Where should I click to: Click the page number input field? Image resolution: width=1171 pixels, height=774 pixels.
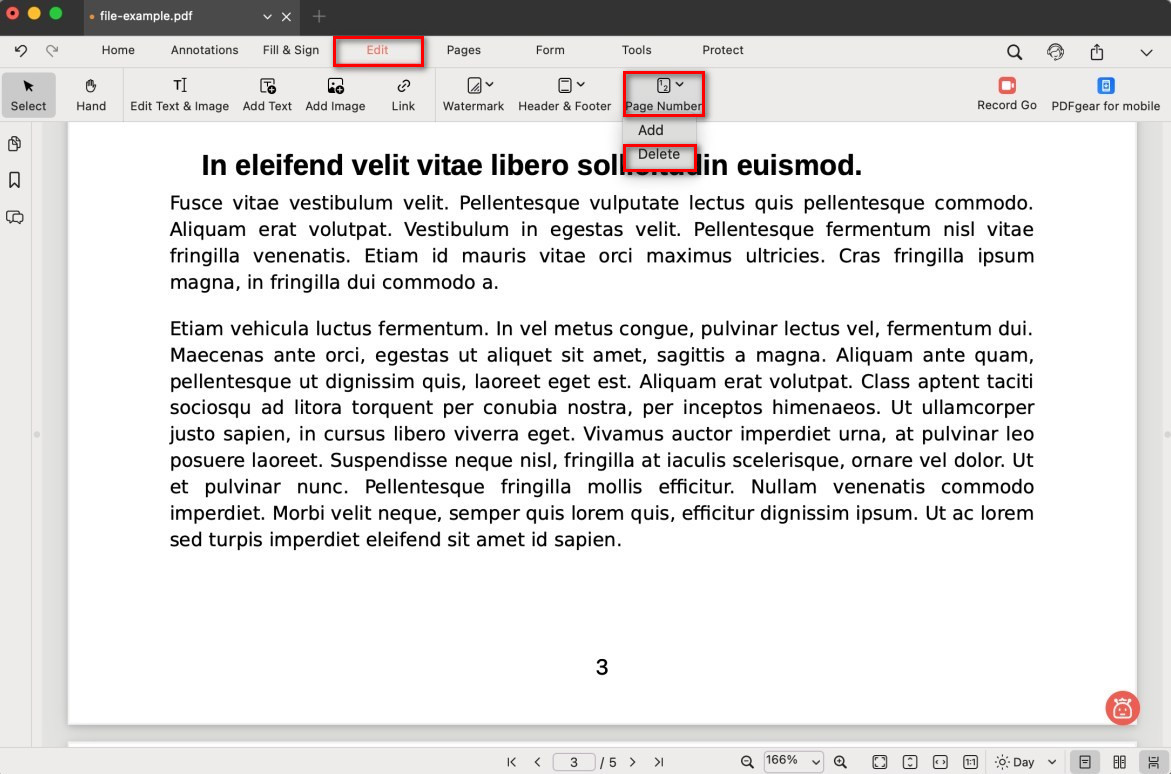point(574,762)
